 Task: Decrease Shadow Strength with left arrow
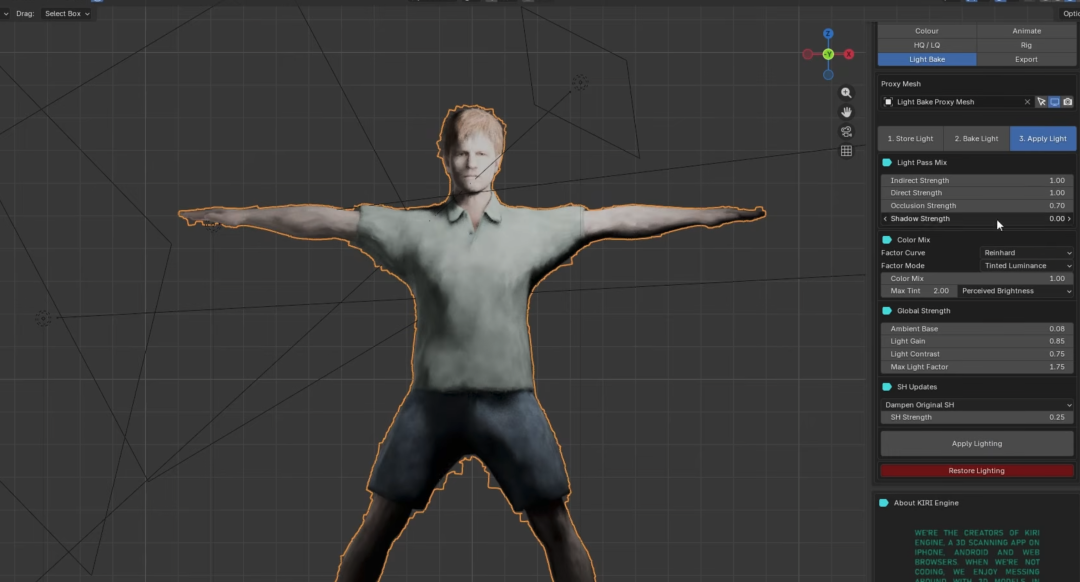(x=885, y=219)
